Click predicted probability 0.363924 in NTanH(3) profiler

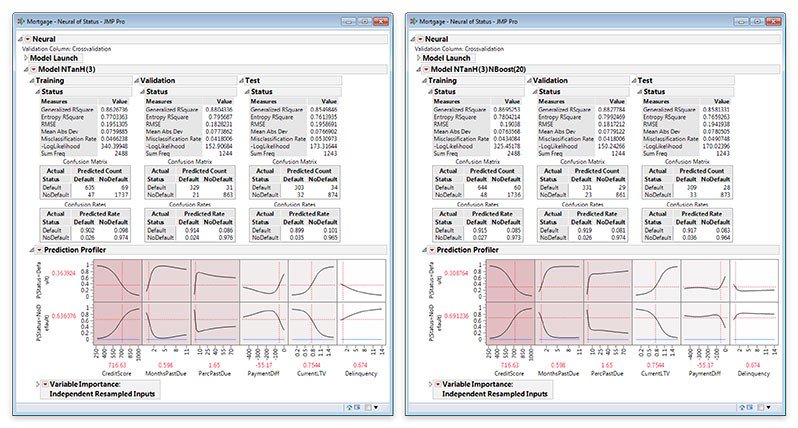pos(64,273)
